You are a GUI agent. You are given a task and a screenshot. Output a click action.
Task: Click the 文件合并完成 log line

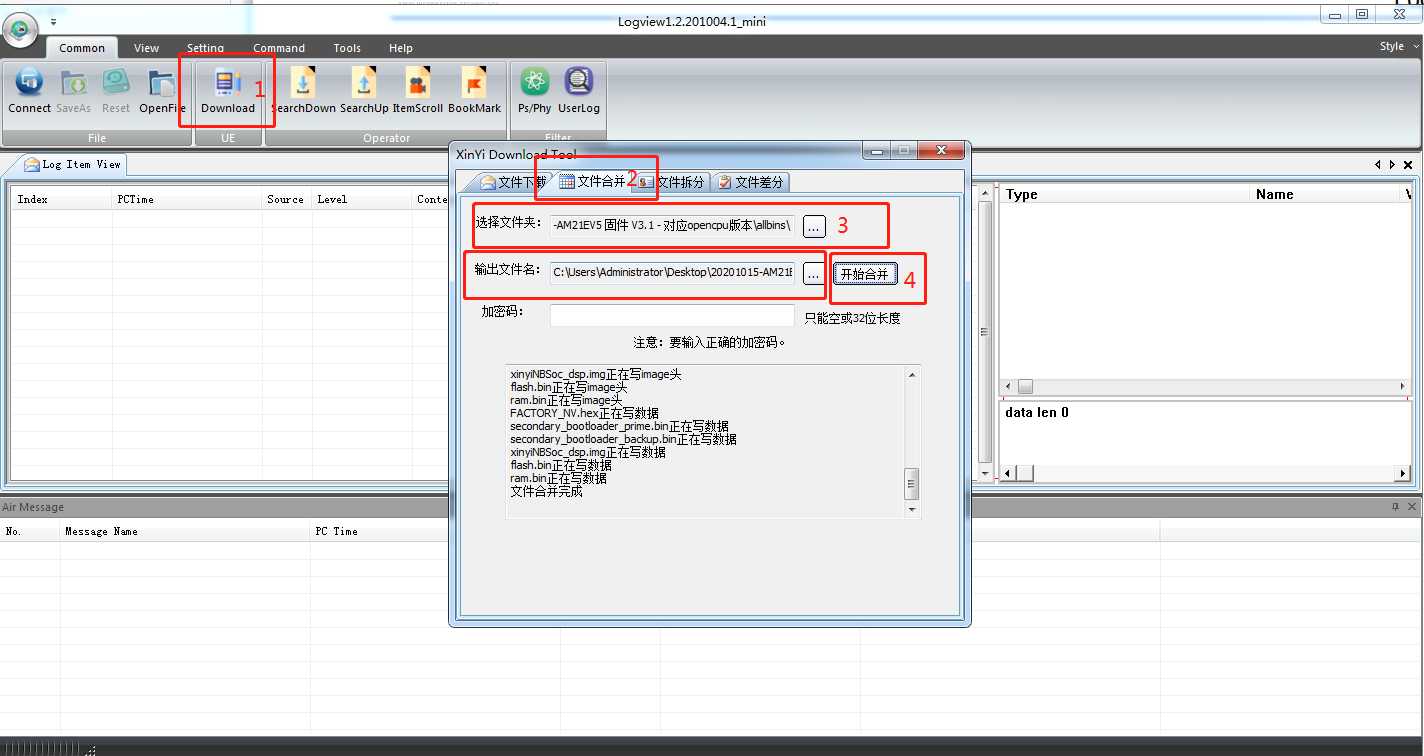pos(546,492)
